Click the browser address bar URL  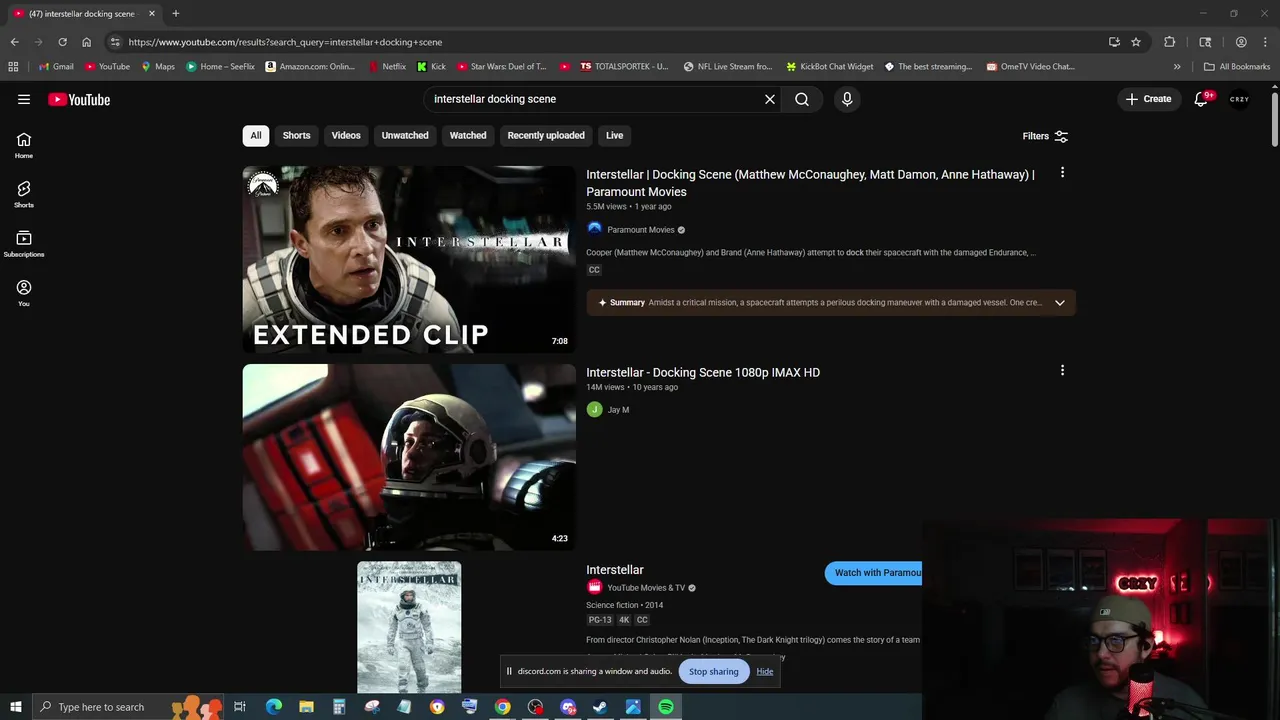285,42
